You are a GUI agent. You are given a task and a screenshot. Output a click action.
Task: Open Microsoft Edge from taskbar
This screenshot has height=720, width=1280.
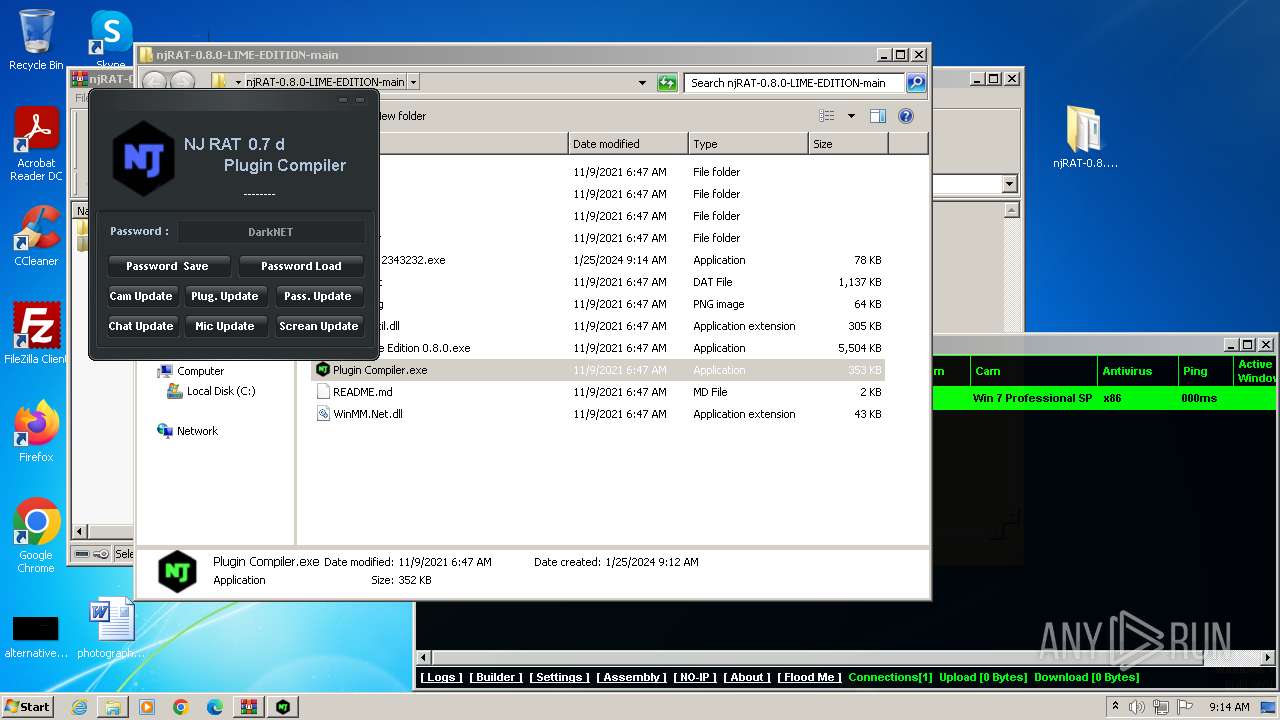pyautogui.click(x=215, y=707)
